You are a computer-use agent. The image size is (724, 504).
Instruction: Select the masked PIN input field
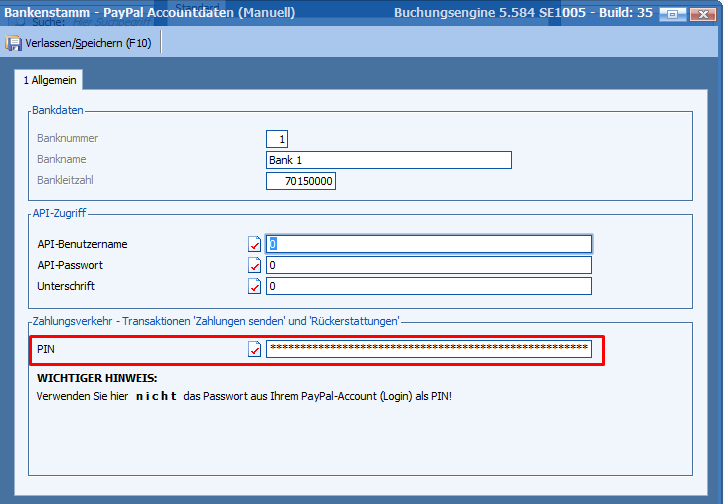pos(428,349)
